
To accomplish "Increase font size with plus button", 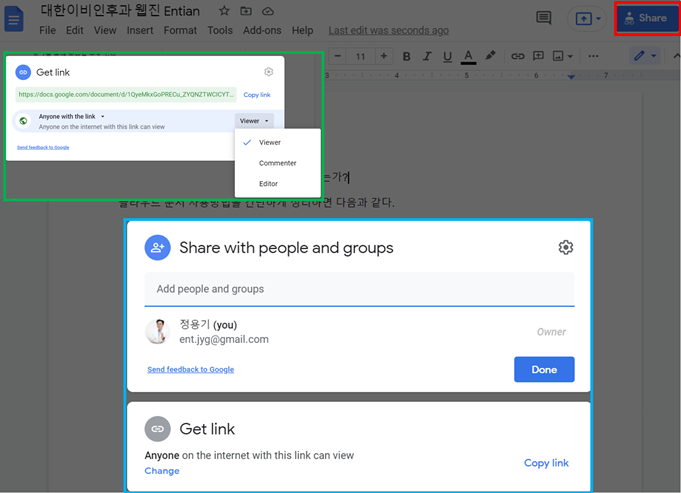I will [383, 56].
